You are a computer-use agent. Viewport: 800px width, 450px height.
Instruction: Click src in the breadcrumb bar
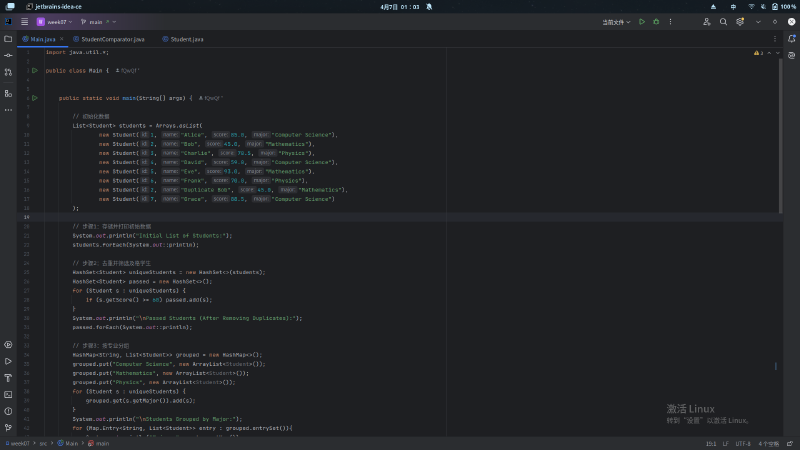pyautogui.click(x=43, y=443)
